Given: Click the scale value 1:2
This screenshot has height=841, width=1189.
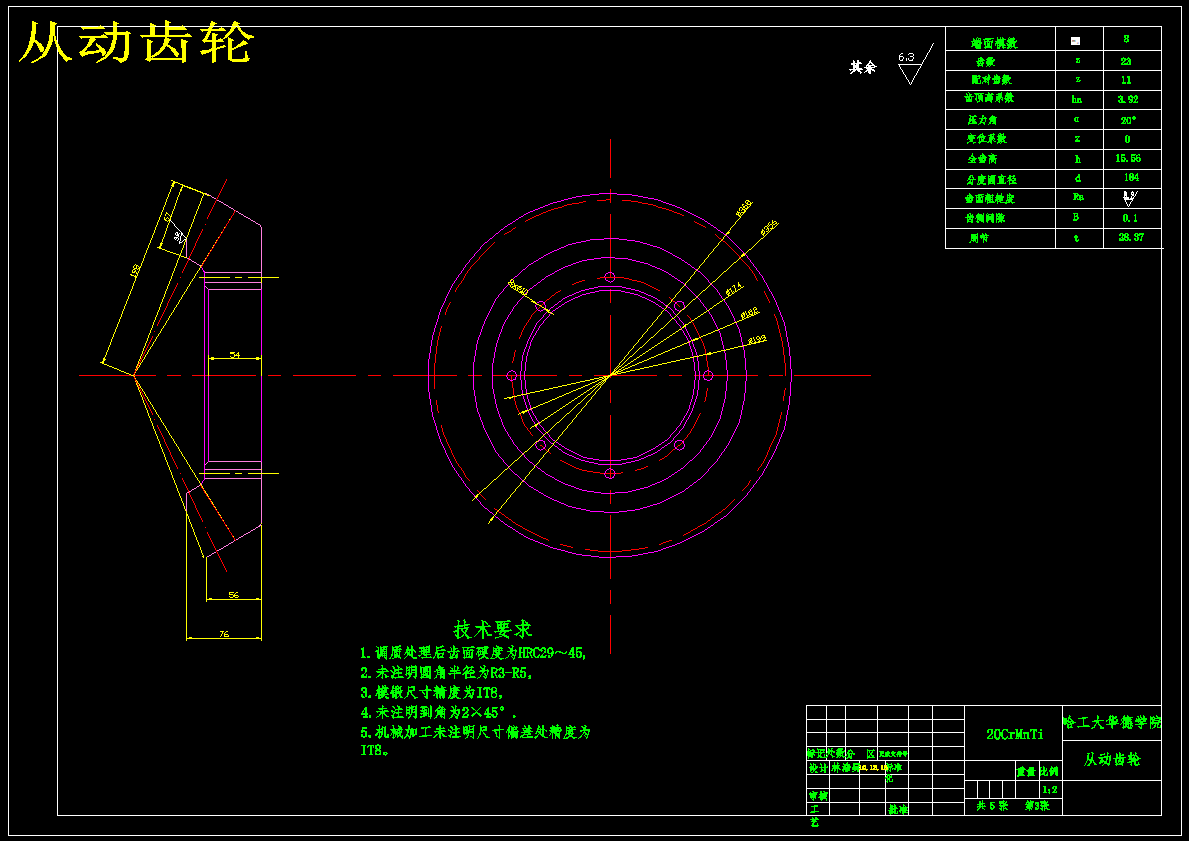Looking at the screenshot, I should 1049,789.
